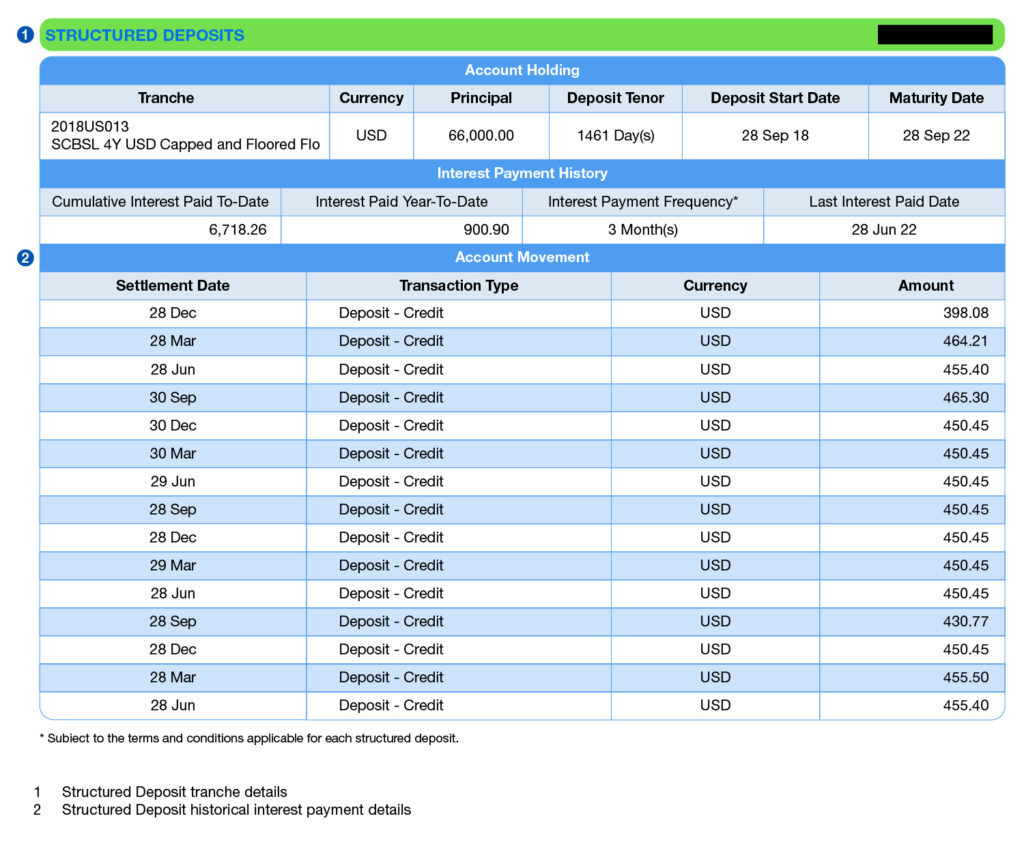The width and height of the screenshot is (1024, 853).
Task: Click the circled number 1 marker icon
Action: click(x=26, y=35)
